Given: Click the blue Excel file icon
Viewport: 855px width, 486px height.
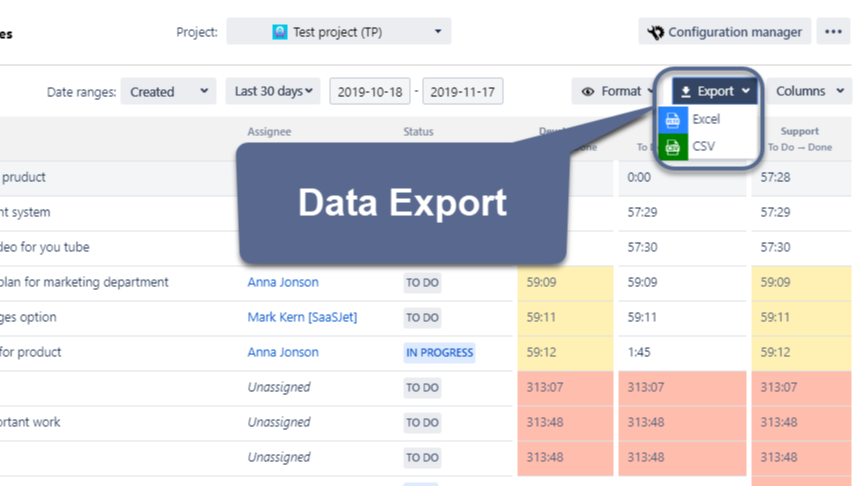Looking at the screenshot, I should click(673, 119).
